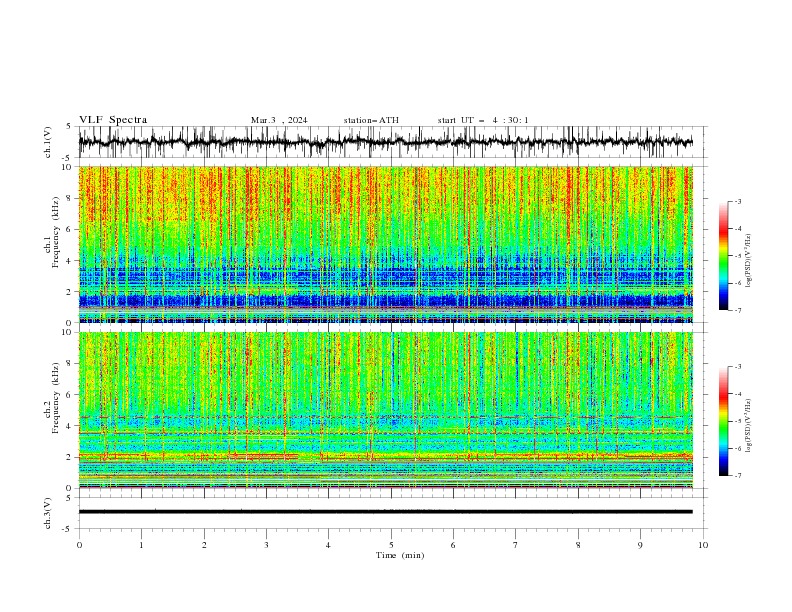Click the ch.2 colorbar "log(PSD)(V²/Hz)" label
Image resolution: width=792 pixels, height=612 pixels.
[748, 424]
